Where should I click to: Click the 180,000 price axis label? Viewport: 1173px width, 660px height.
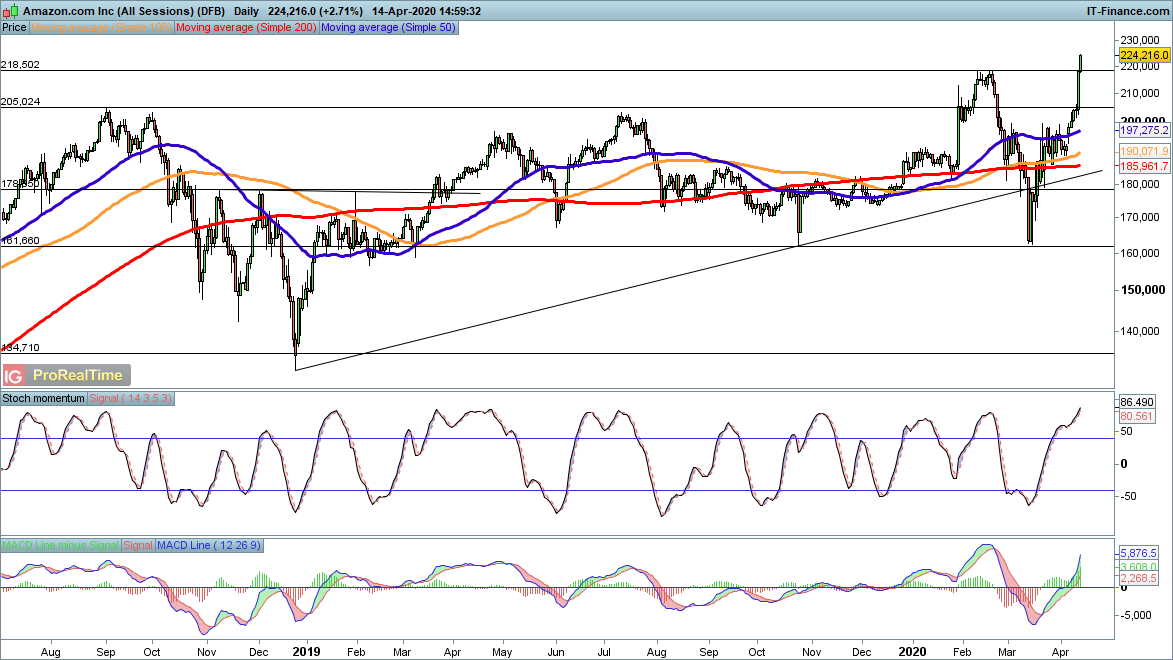click(1140, 184)
